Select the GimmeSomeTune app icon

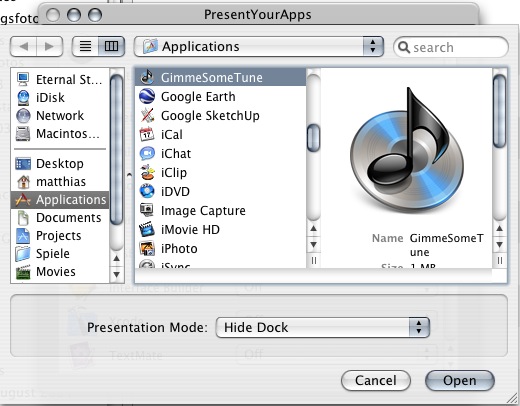click(x=147, y=77)
